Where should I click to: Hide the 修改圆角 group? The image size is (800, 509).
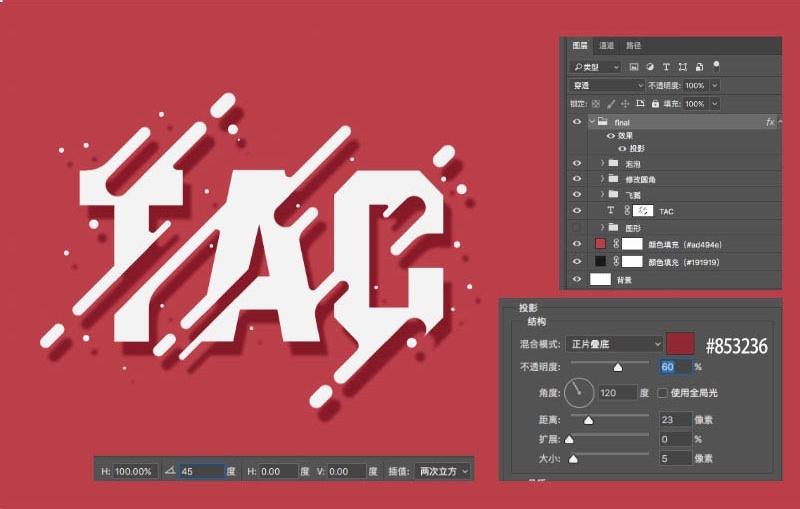pyautogui.click(x=577, y=179)
